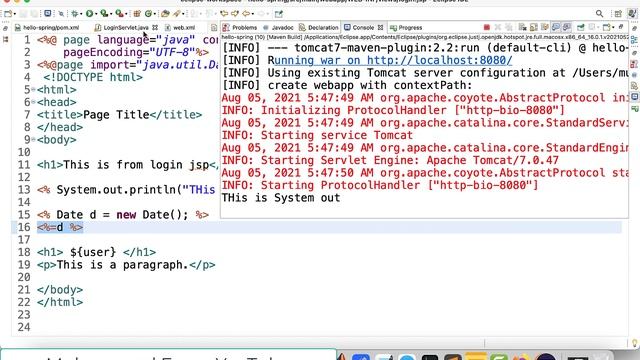Switch to LoginServlet.java editor tab
Viewport: 640px width, 360px height.
[x=122, y=27]
